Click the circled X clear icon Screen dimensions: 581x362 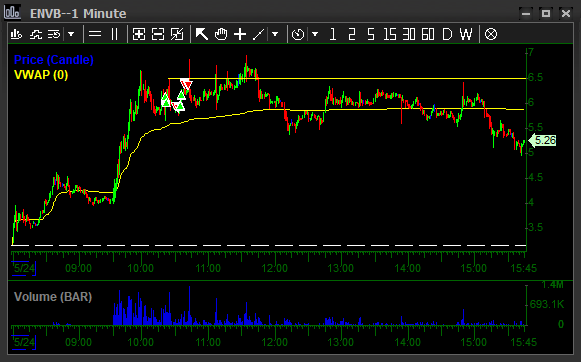point(491,34)
